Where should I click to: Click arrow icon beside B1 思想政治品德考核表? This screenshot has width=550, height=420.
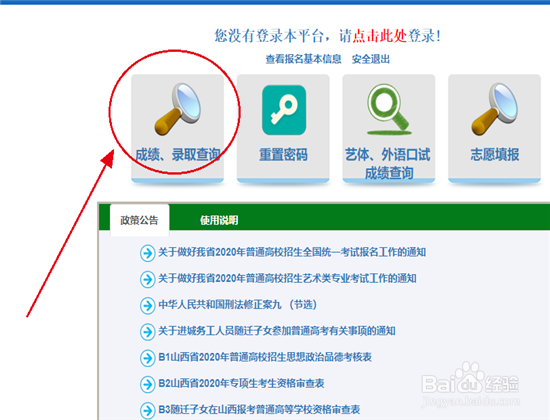[147, 358]
